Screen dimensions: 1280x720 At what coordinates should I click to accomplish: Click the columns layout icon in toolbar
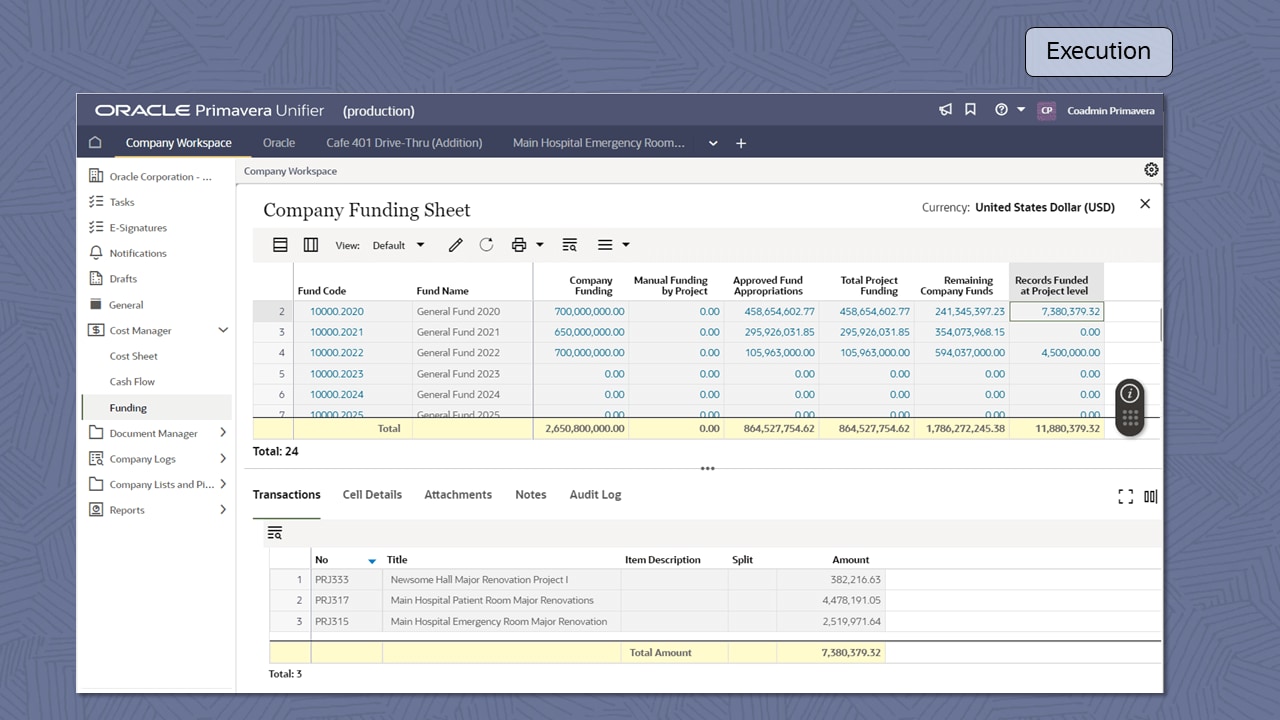[311, 245]
